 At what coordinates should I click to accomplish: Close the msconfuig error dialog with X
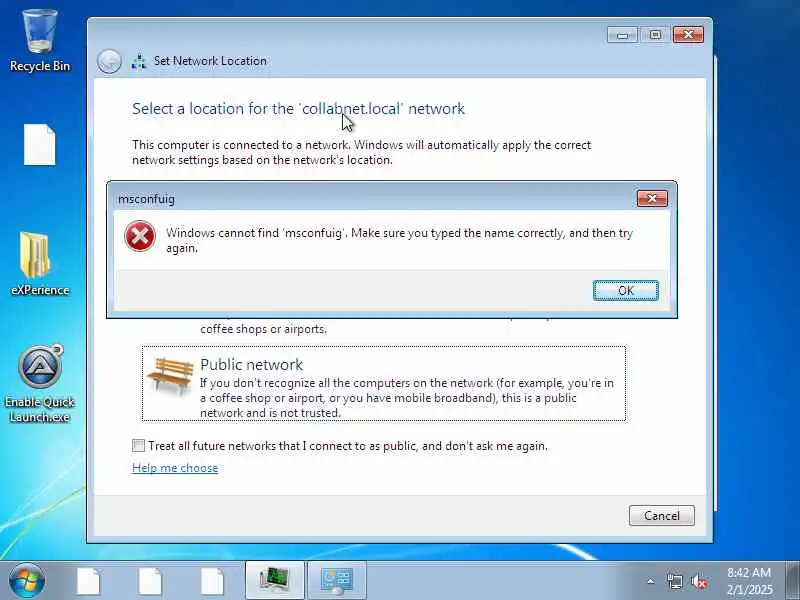click(x=652, y=198)
